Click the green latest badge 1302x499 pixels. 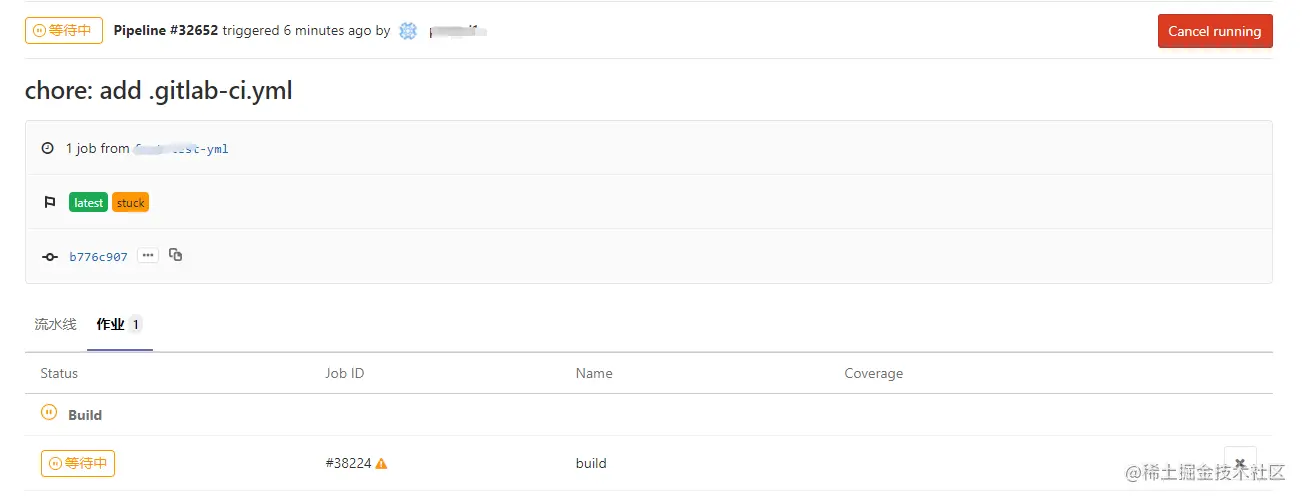coord(88,203)
